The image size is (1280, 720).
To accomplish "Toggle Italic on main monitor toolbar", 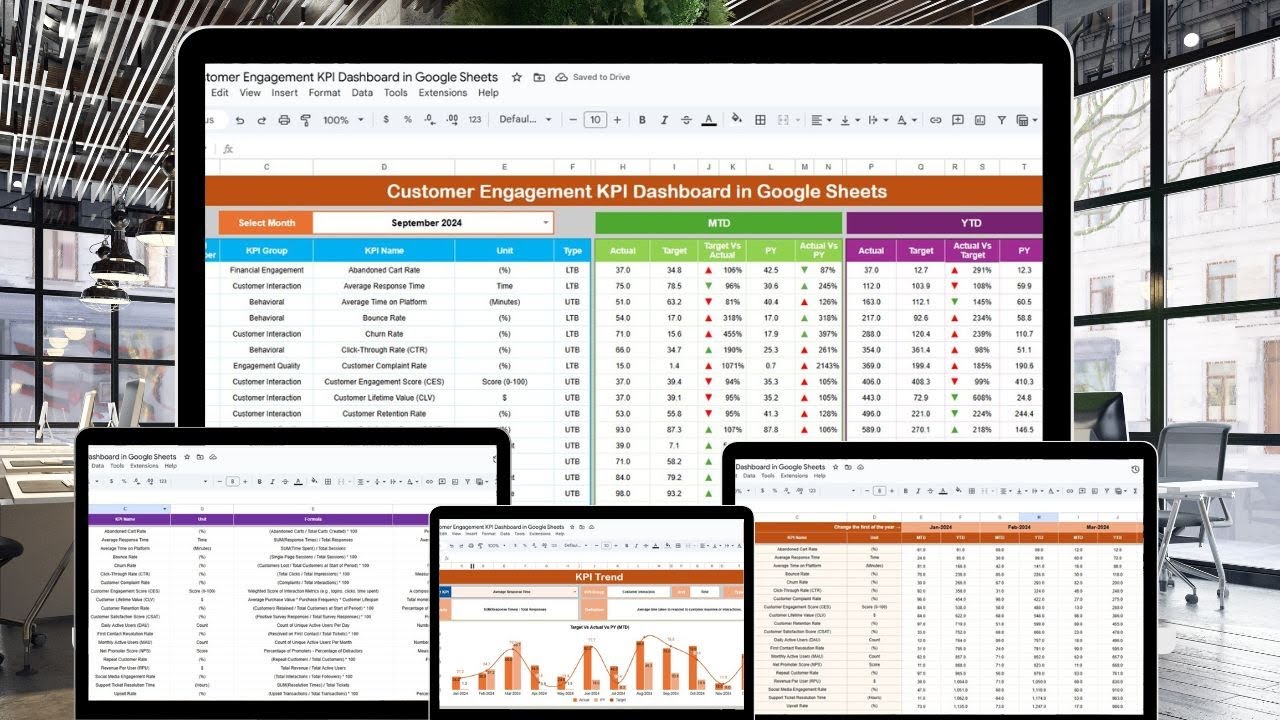I will [x=664, y=120].
